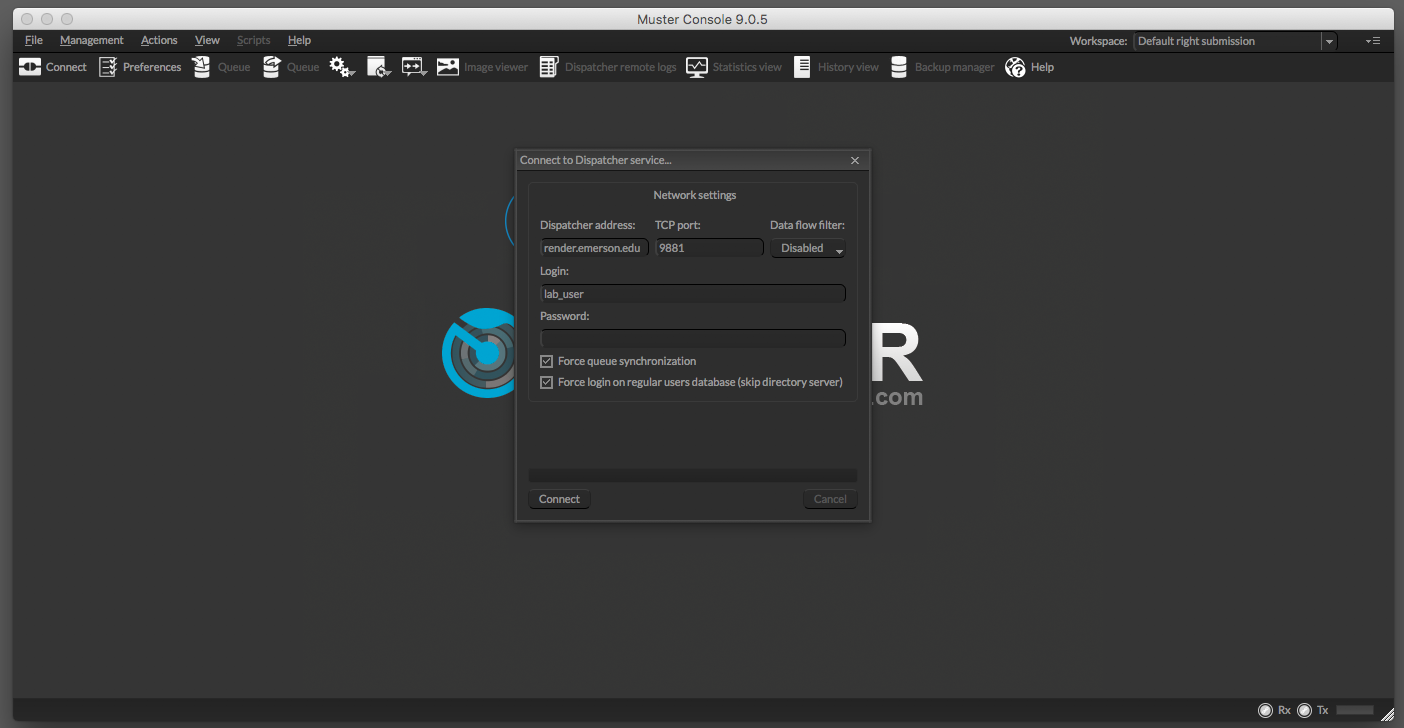Open the Help menu in menu bar
Viewport: 1404px width, 728px height.
[x=299, y=40]
